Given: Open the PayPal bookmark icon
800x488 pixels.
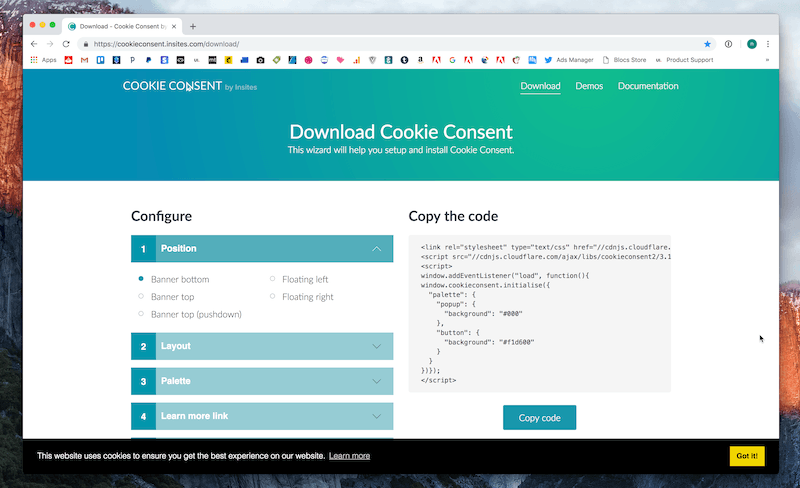Looking at the screenshot, I should [148, 60].
